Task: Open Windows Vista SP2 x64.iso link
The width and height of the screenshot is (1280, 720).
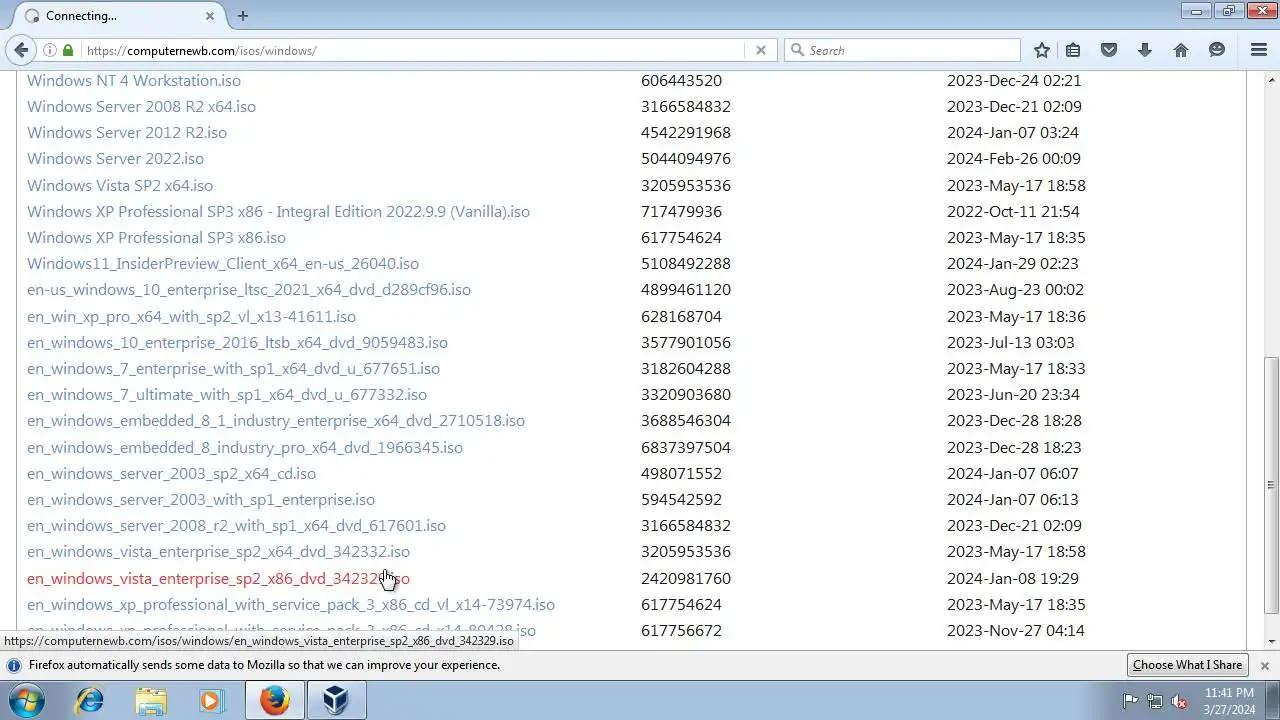Action: [x=120, y=185]
